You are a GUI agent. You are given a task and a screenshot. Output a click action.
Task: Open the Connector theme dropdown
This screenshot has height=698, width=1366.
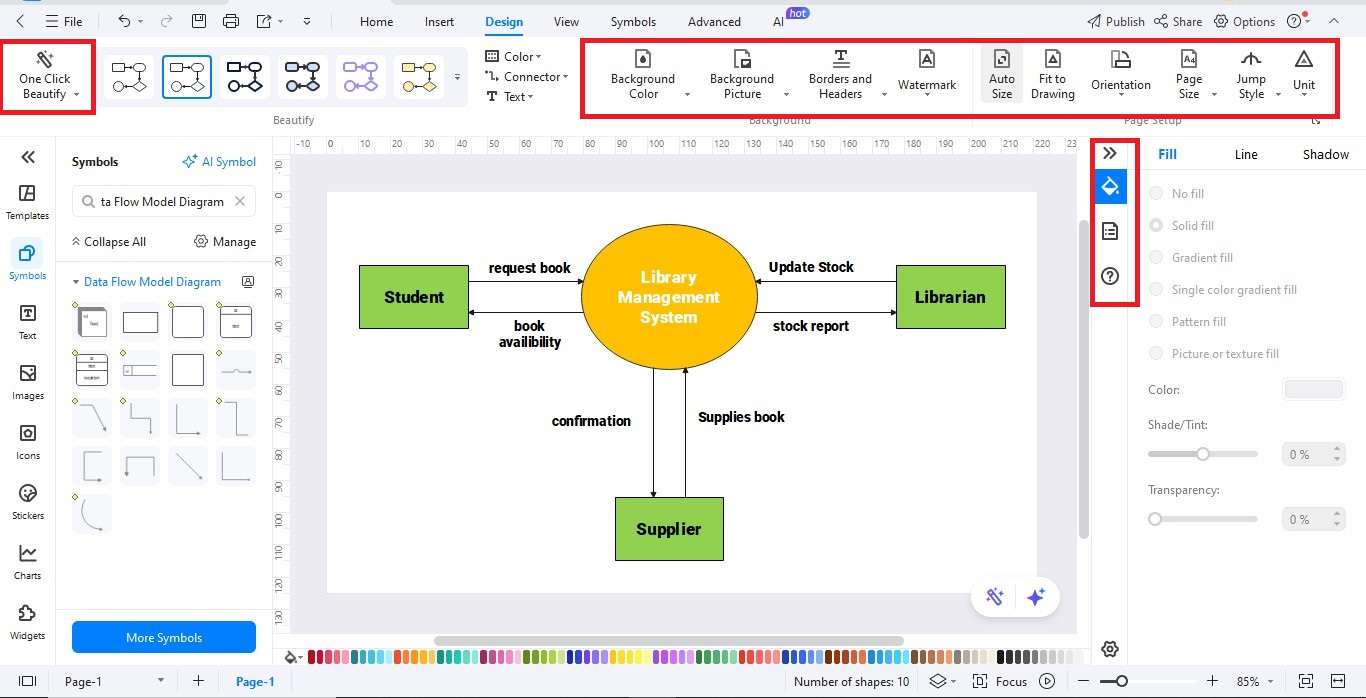click(x=526, y=77)
